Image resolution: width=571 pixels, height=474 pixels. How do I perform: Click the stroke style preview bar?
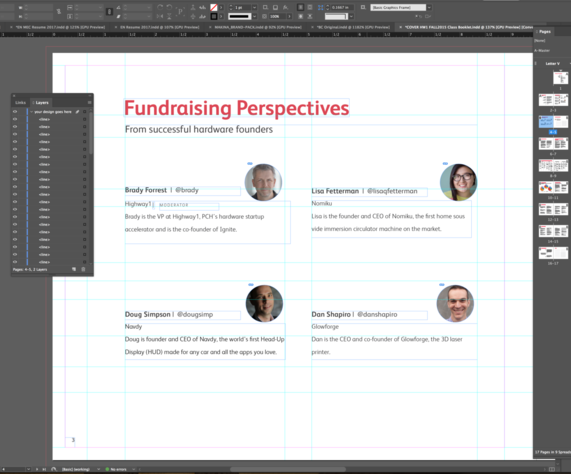(x=240, y=16)
